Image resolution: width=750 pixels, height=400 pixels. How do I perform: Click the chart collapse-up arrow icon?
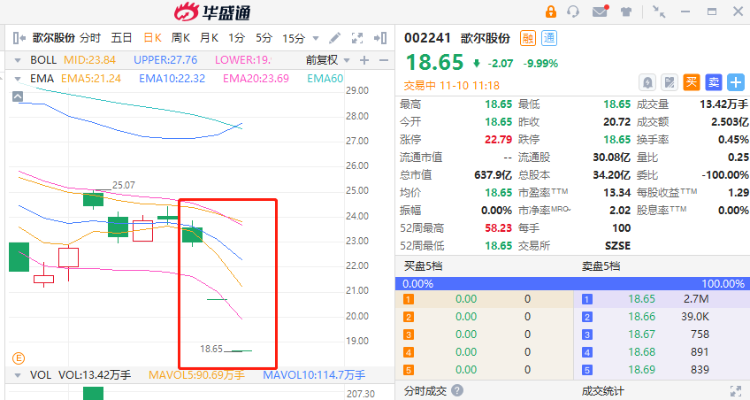(17, 97)
